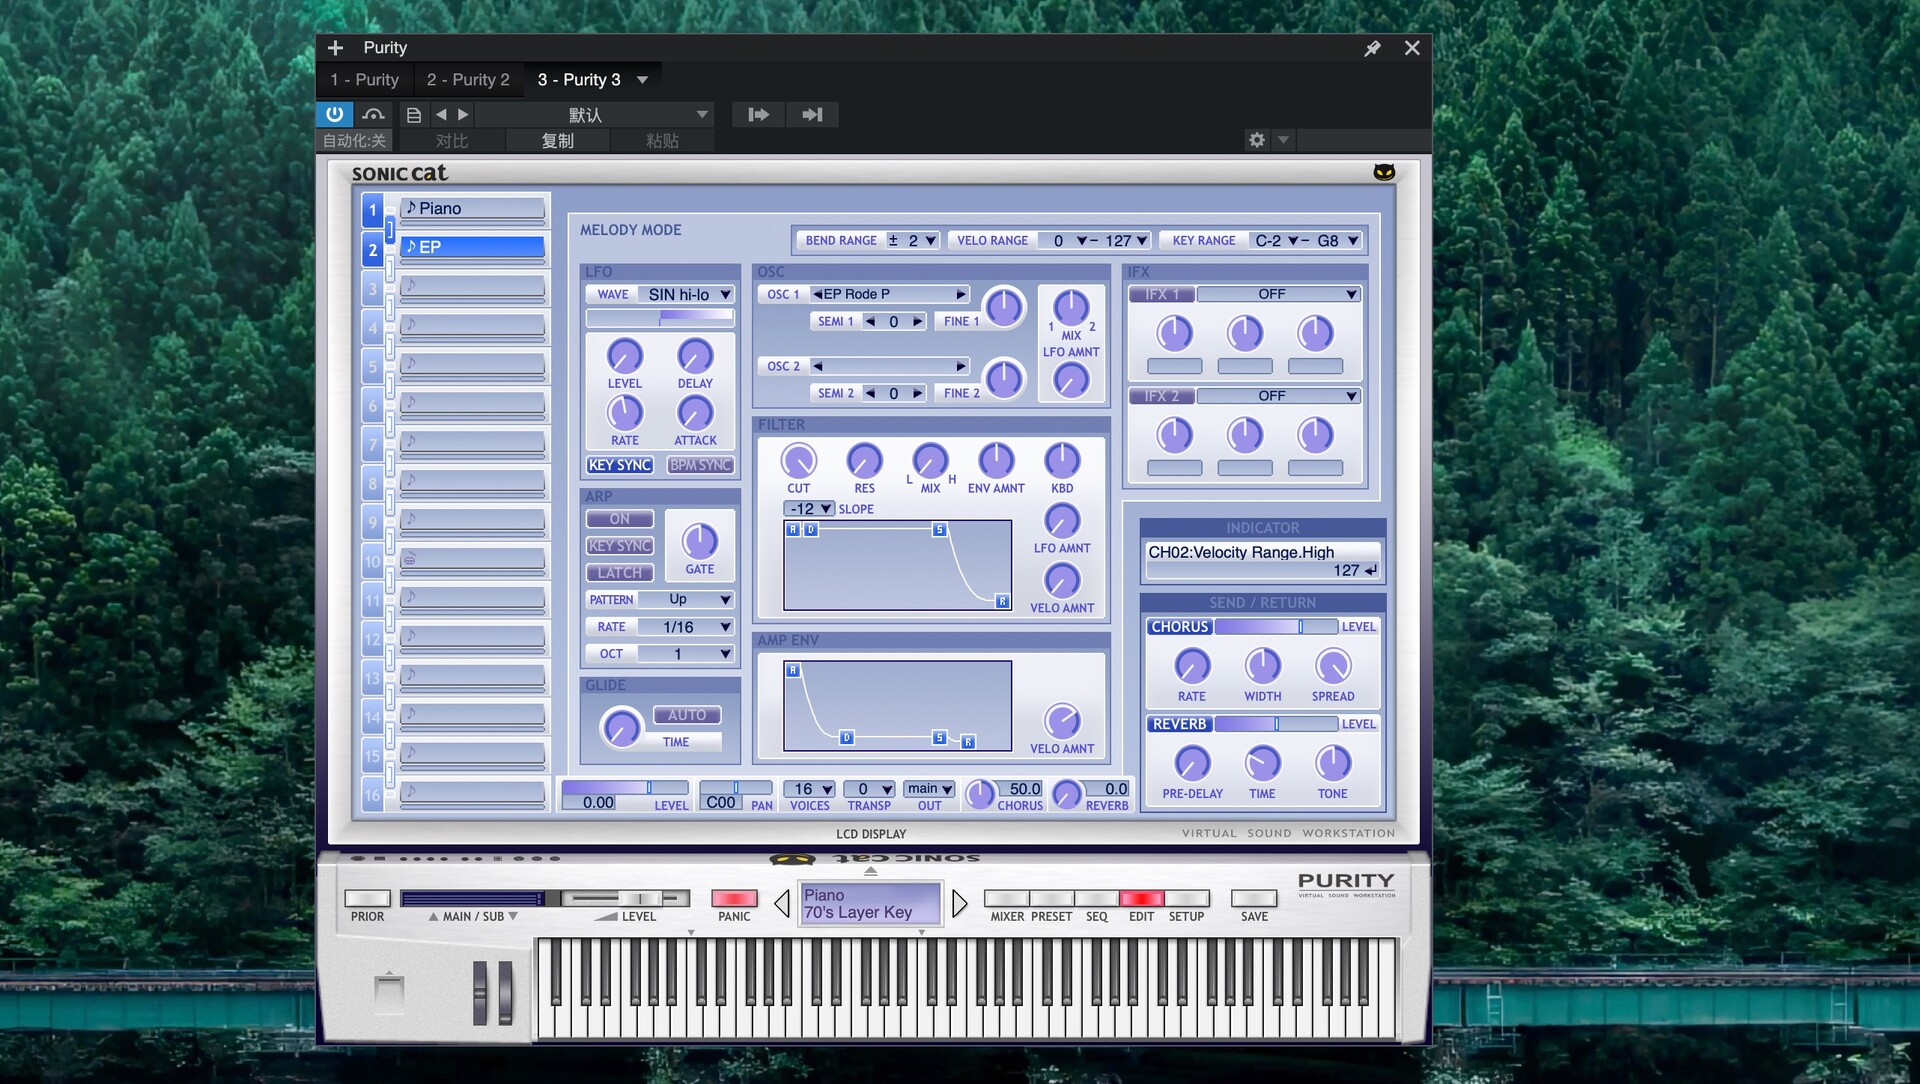Screen dimensions: 1920x1084
Task: Toggle the CHORUS send button
Action: (1180, 627)
